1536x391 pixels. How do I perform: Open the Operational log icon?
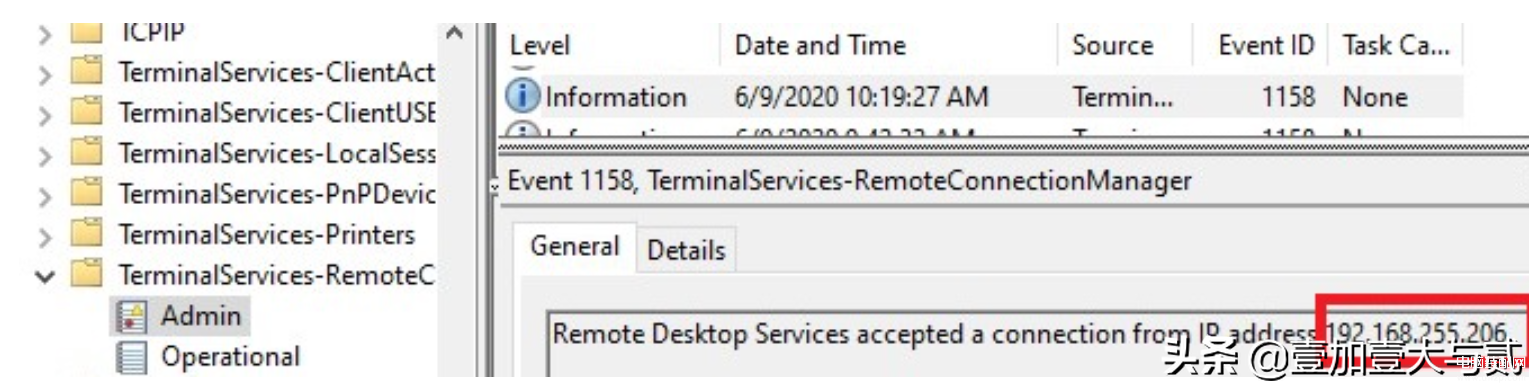(x=131, y=357)
